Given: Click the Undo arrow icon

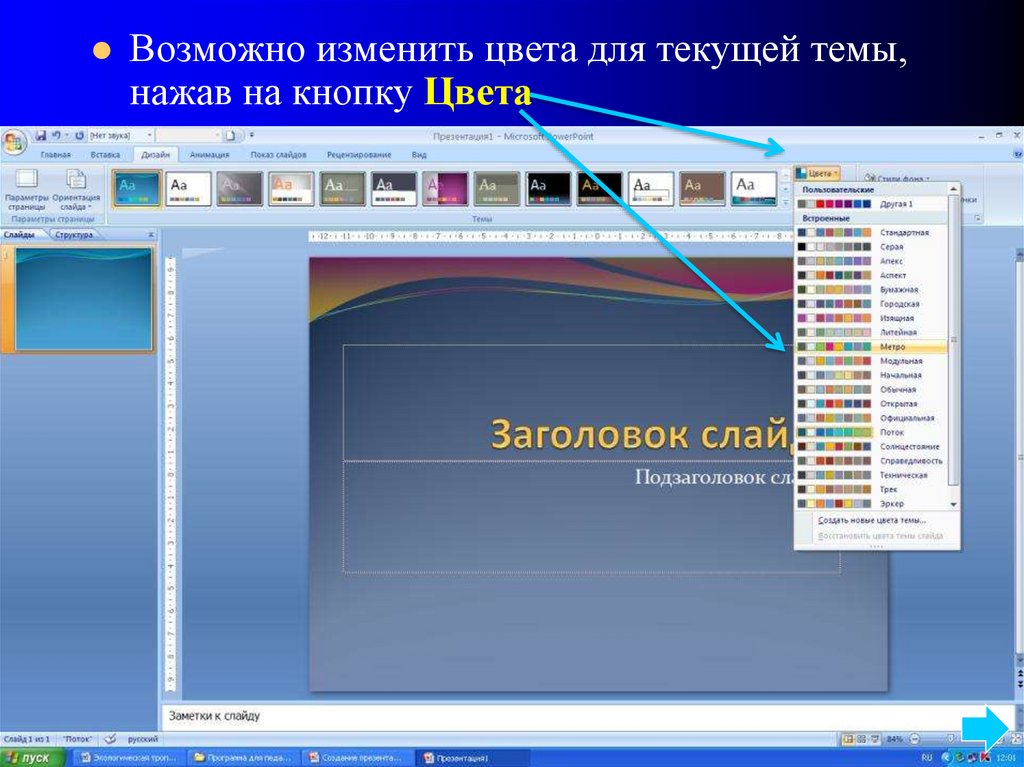Looking at the screenshot, I should click(58, 135).
